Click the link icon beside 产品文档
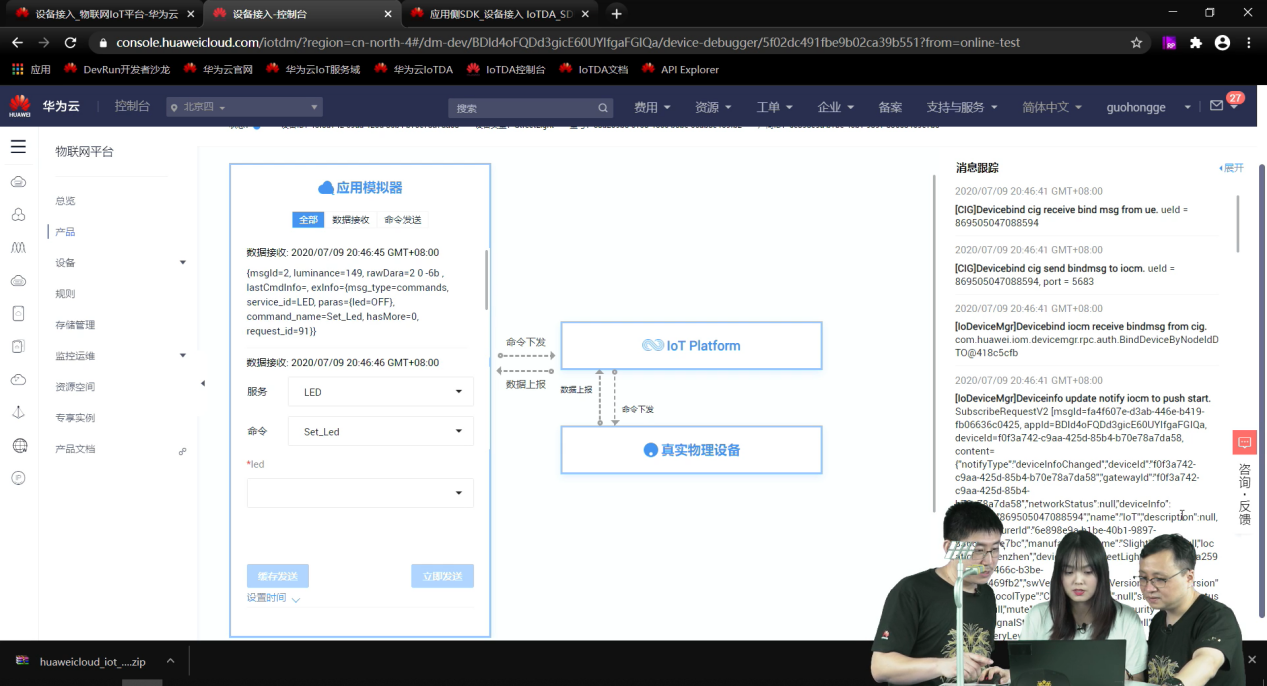The image size is (1267, 686). (x=182, y=451)
